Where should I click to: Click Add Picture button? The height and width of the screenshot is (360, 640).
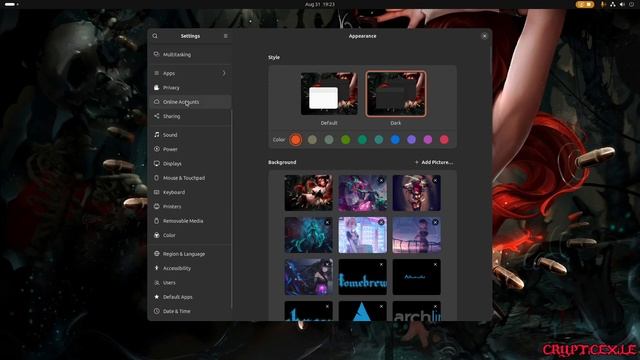point(434,162)
